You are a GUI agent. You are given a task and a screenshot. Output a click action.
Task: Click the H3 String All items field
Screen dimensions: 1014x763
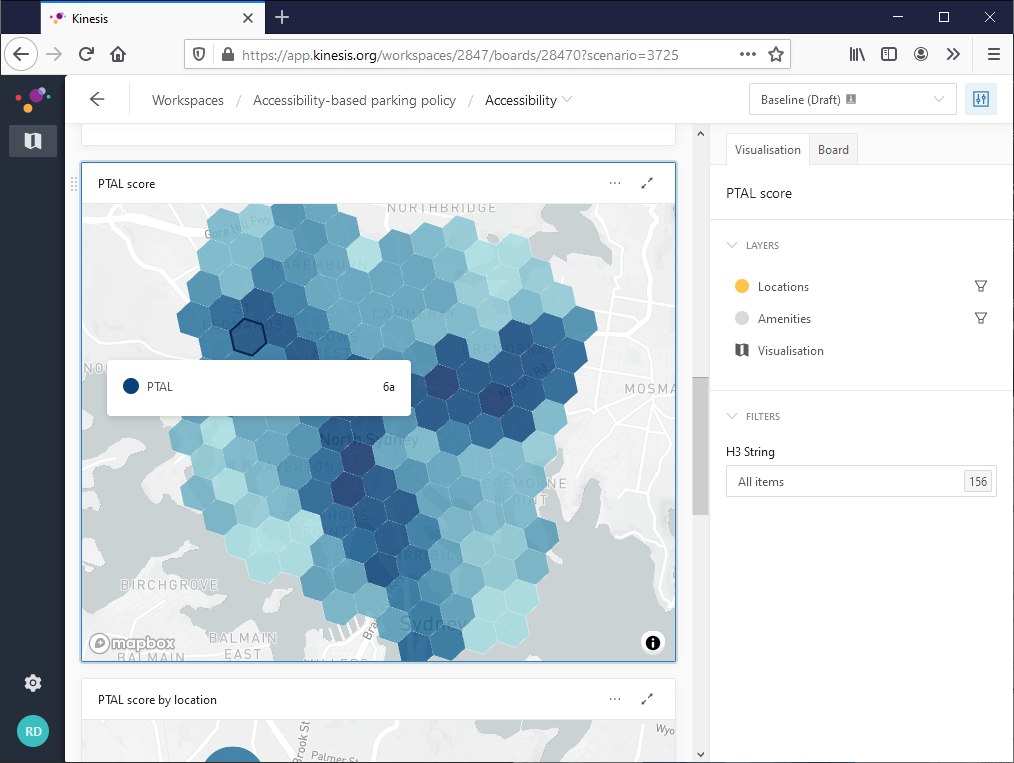tap(845, 482)
